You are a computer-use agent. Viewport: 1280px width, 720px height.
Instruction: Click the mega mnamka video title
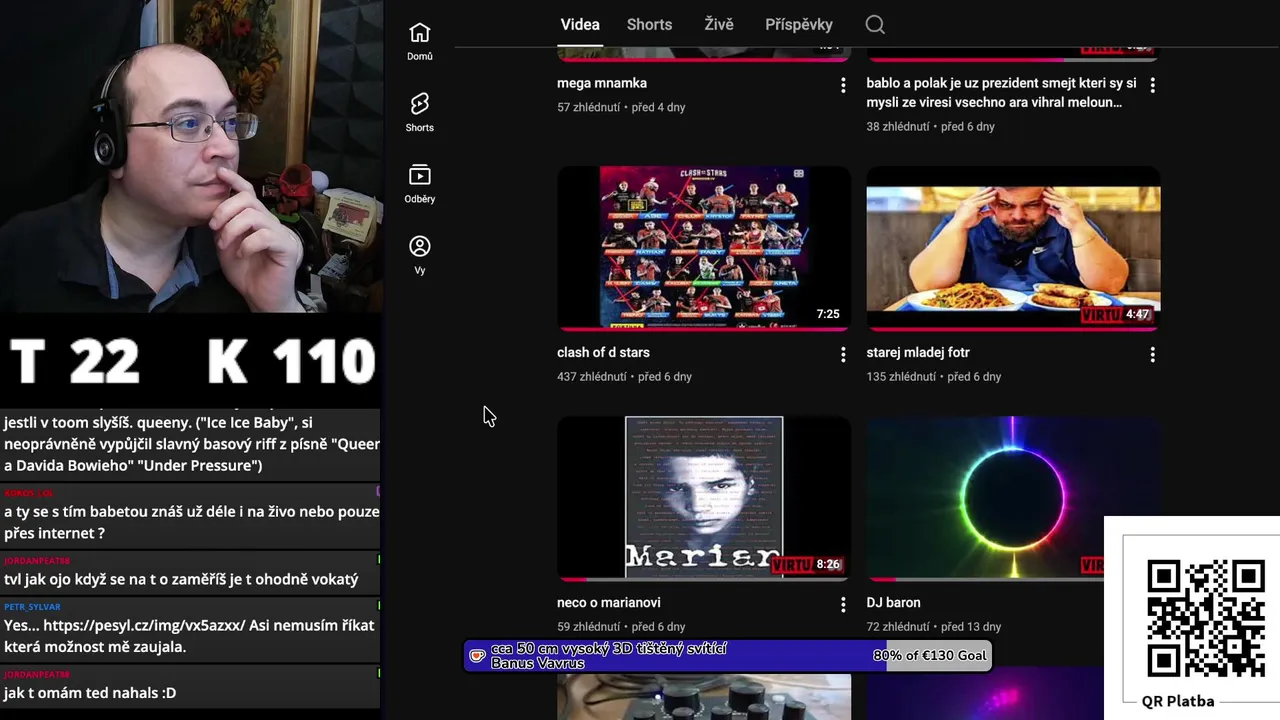coord(602,83)
